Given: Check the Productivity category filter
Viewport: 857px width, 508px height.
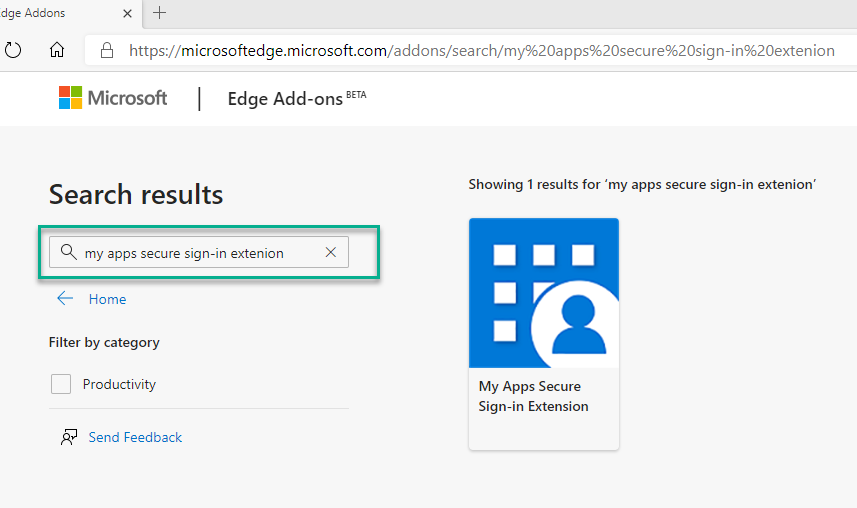Looking at the screenshot, I should point(61,384).
